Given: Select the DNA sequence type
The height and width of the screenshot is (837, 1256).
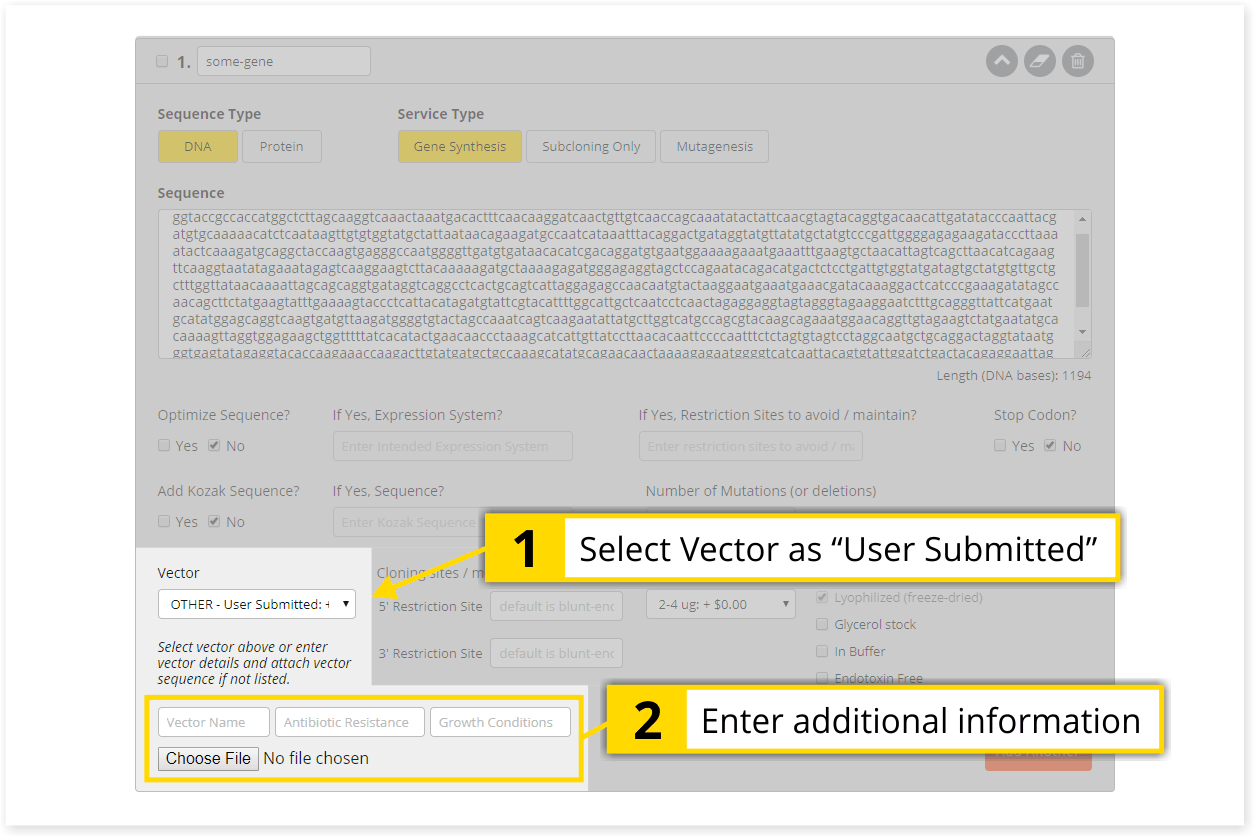Looking at the screenshot, I should [198, 146].
